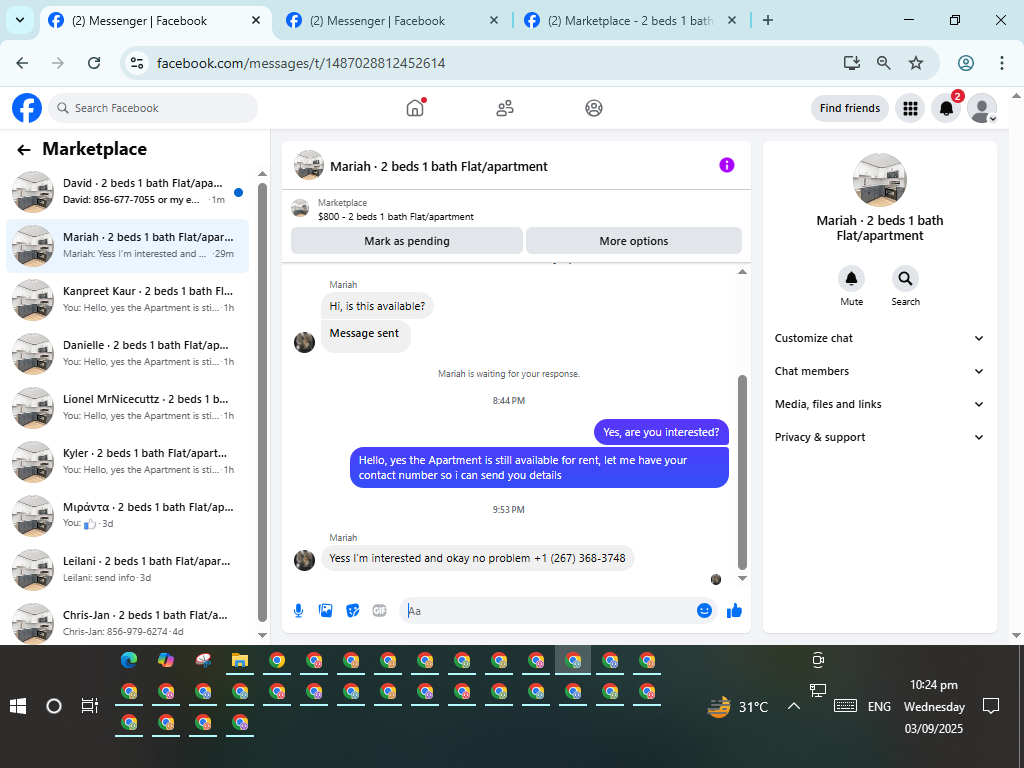
Task: Open the notifications bell with 2 badge
Action: 946,108
